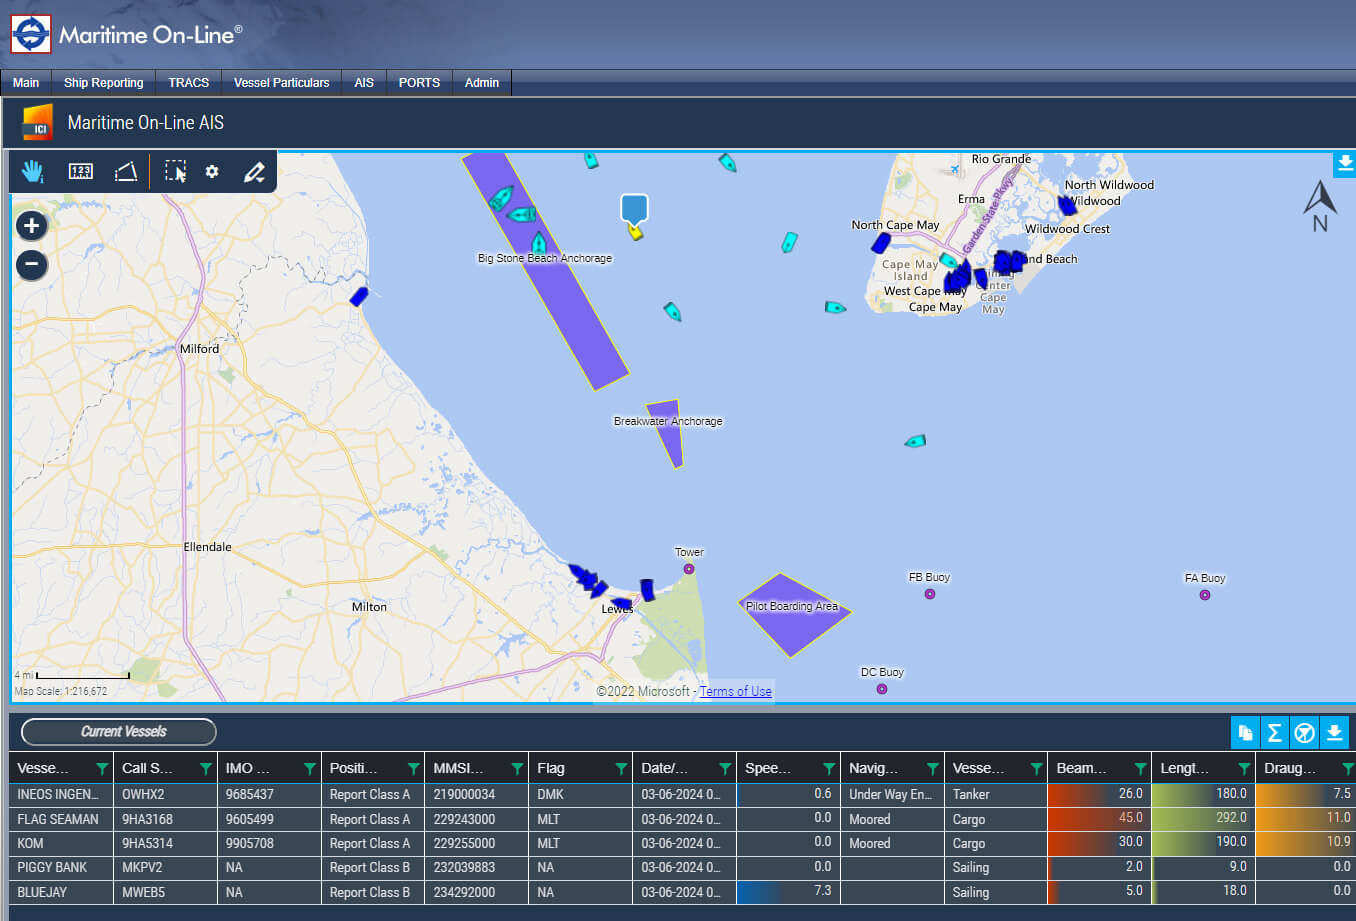Select the area measure polygon tool
Image resolution: width=1356 pixels, height=921 pixels.
[x=126, y=172]
